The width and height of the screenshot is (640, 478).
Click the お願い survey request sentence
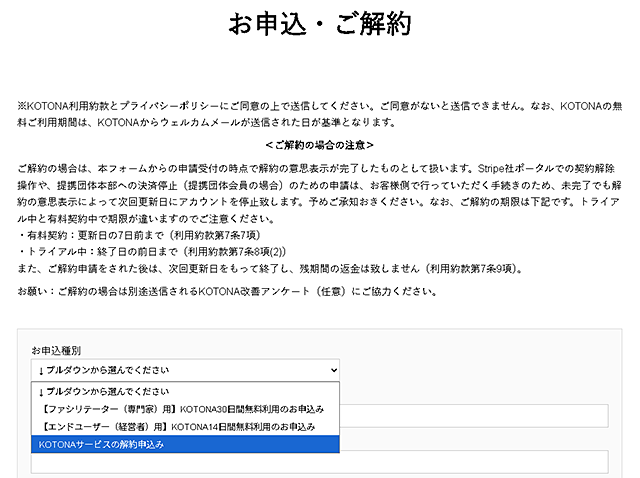point(227,291)
